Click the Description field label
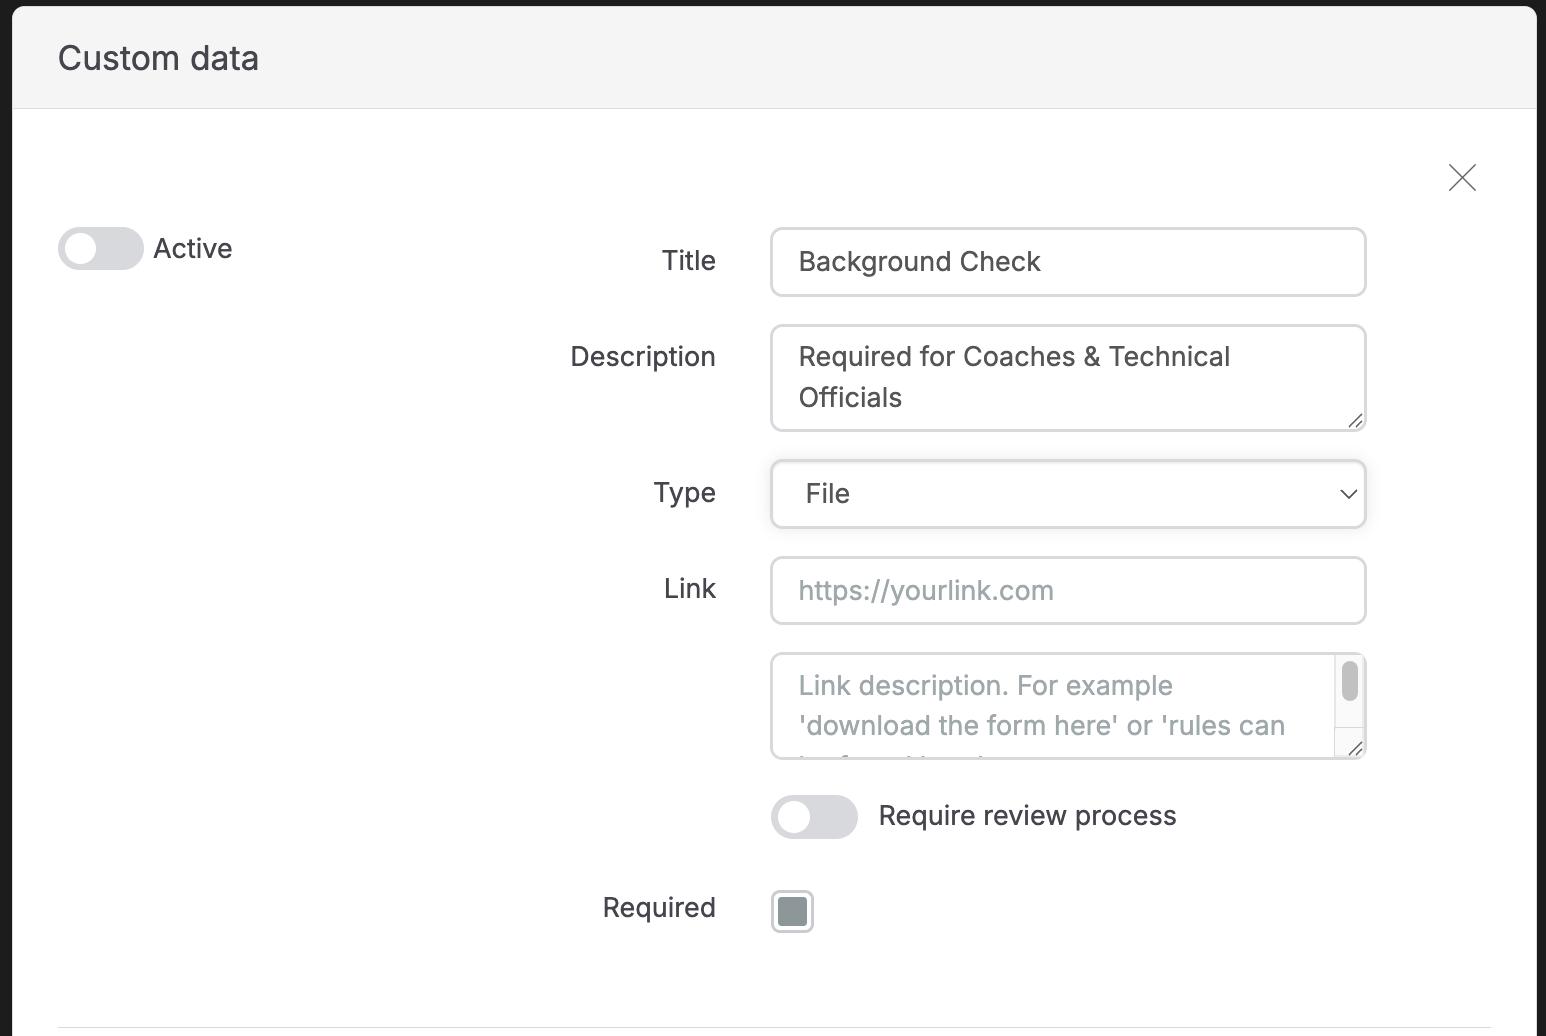 tap(642, 357)
